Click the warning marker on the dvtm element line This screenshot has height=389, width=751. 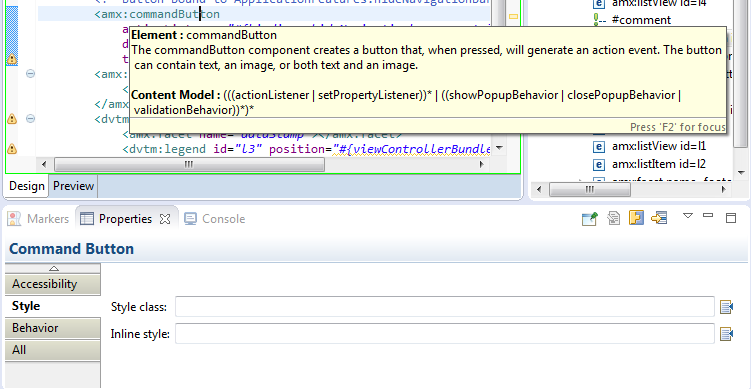pos(11,119)
